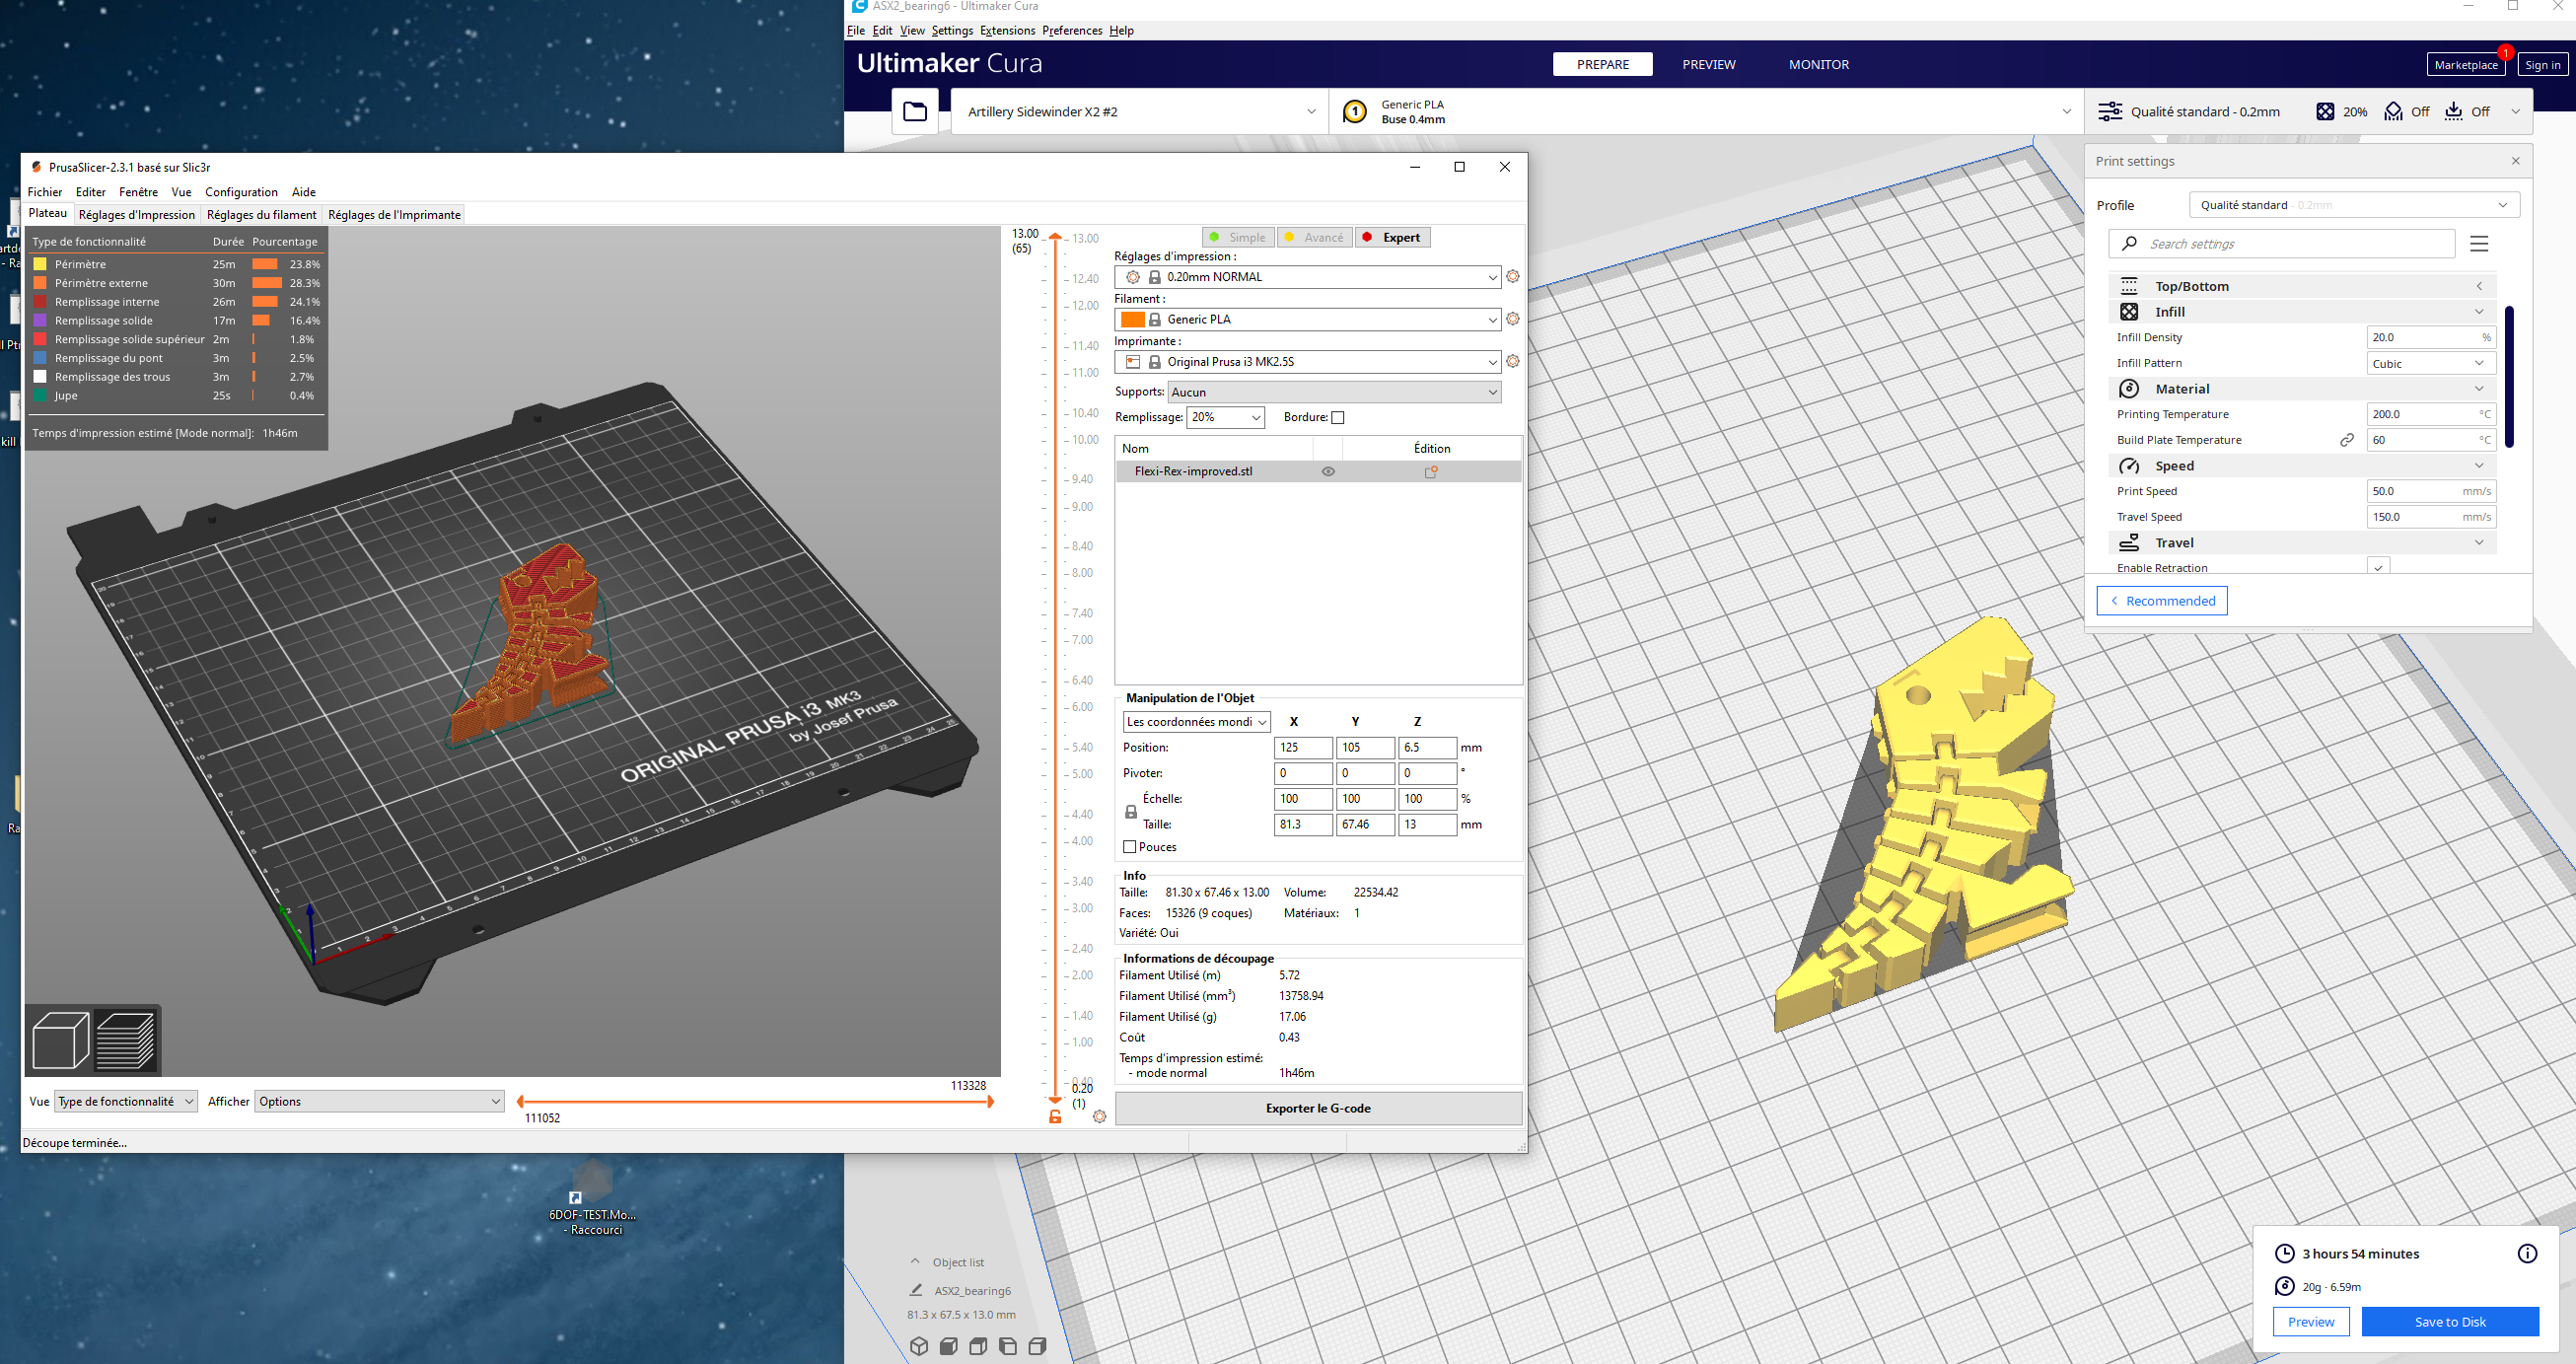
Task: Click the print time info icon
Action: (x=2527, y=1253)
